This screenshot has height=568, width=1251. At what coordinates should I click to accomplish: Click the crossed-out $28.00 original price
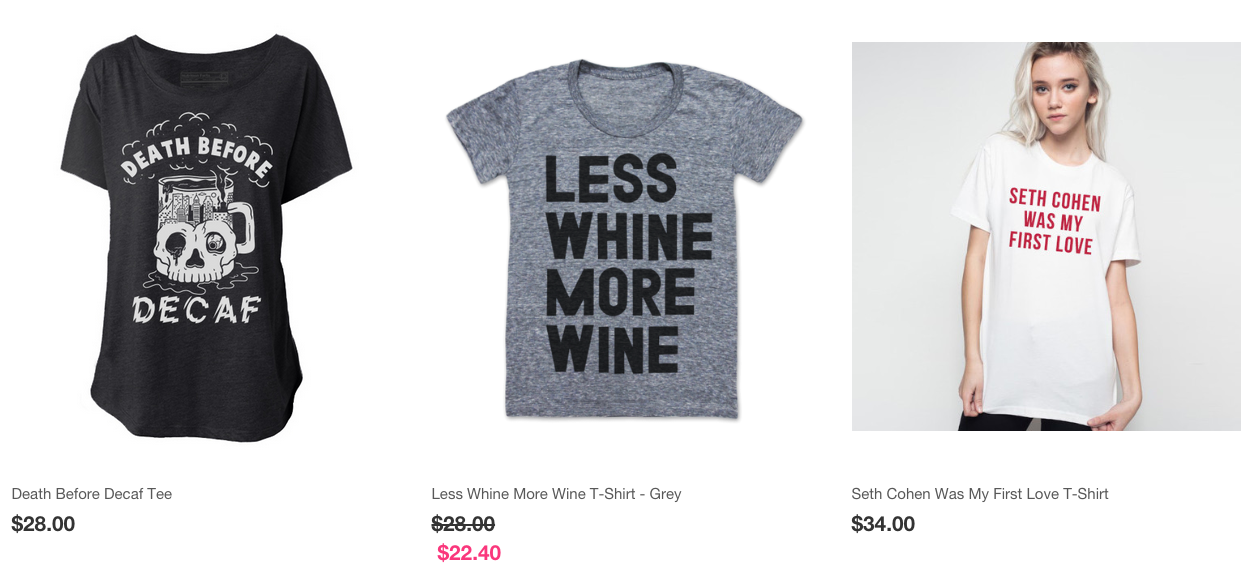point(463,524)
